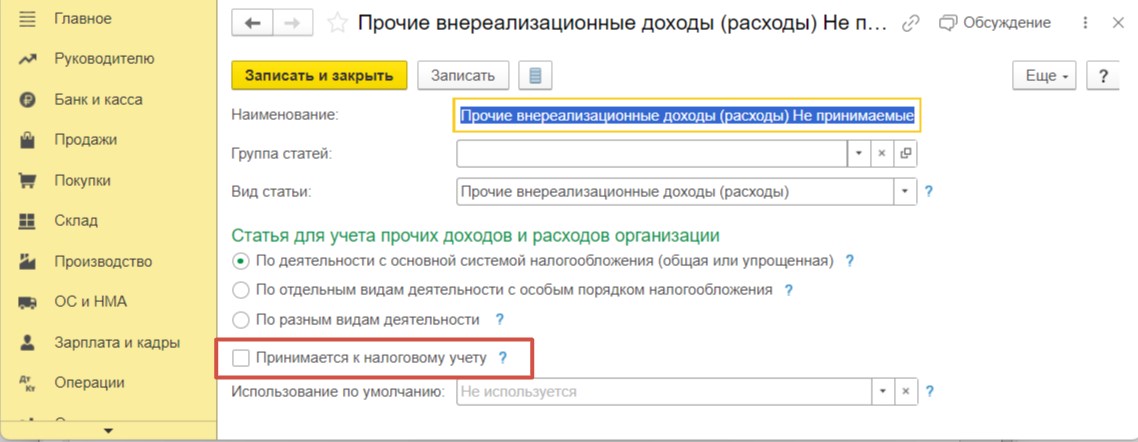1138x442 pixels.
Task: Click Записать и закрыть button
Action: click(x=319, y=75)
